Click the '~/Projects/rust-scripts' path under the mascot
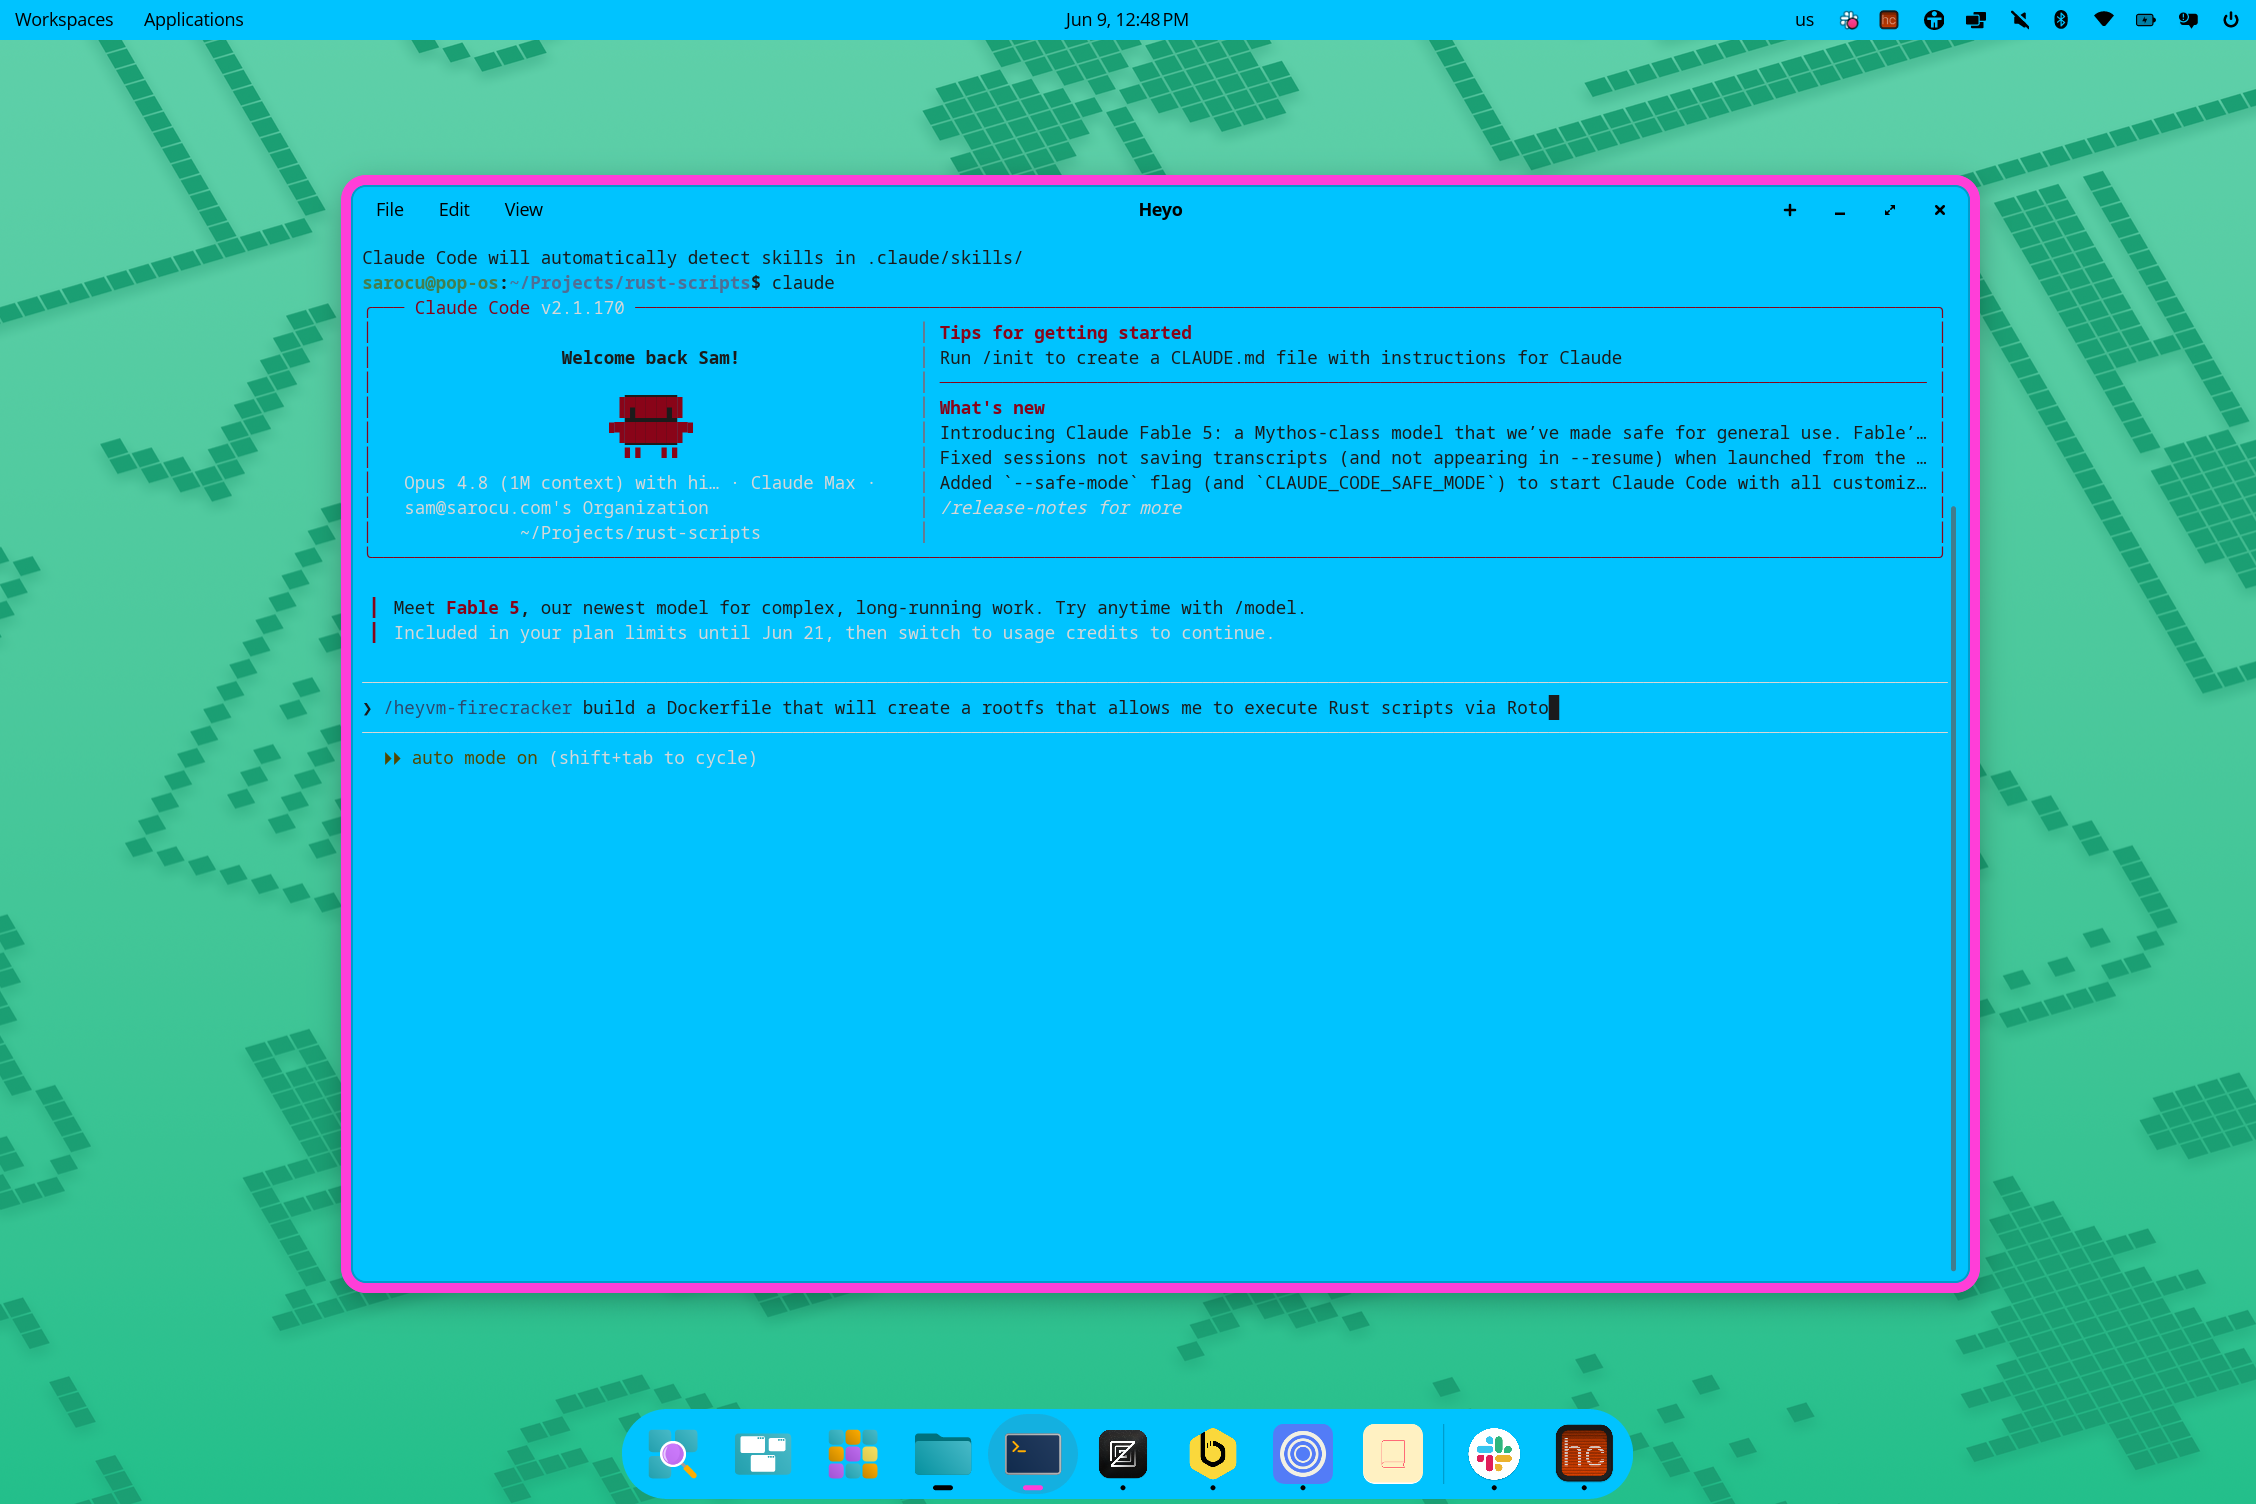This screenshot has height=1504, width=2256. [x=640, y=533]
